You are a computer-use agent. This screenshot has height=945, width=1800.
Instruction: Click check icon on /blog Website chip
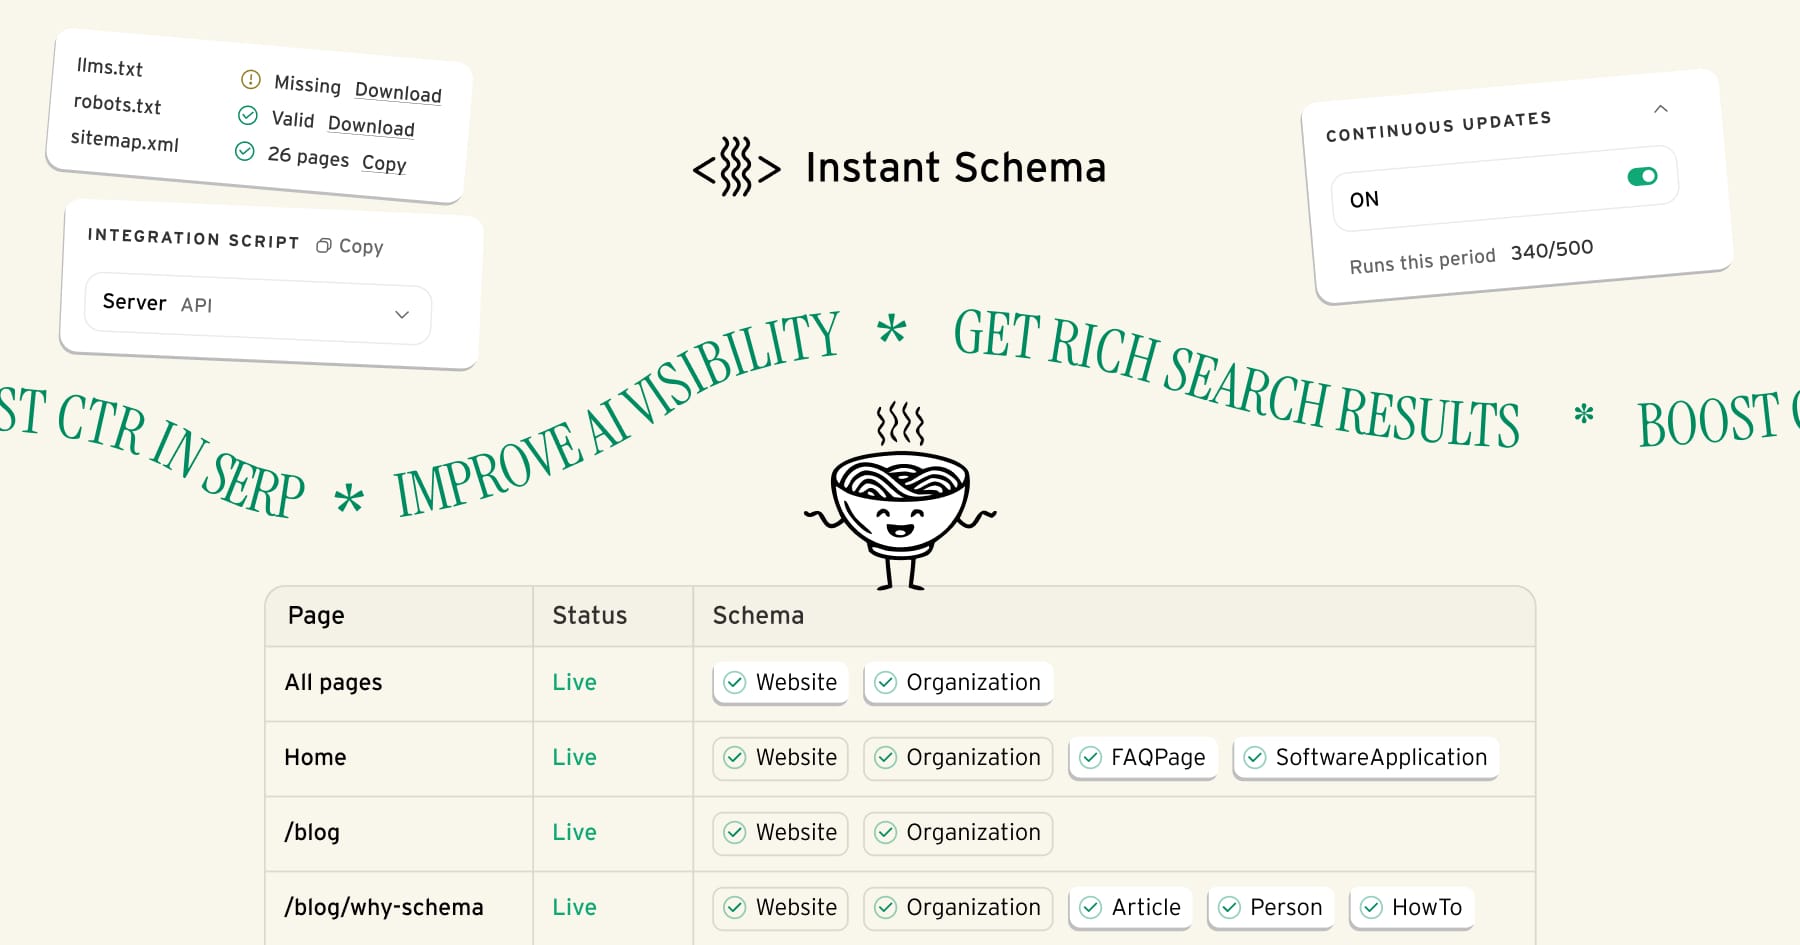(735, 832)
